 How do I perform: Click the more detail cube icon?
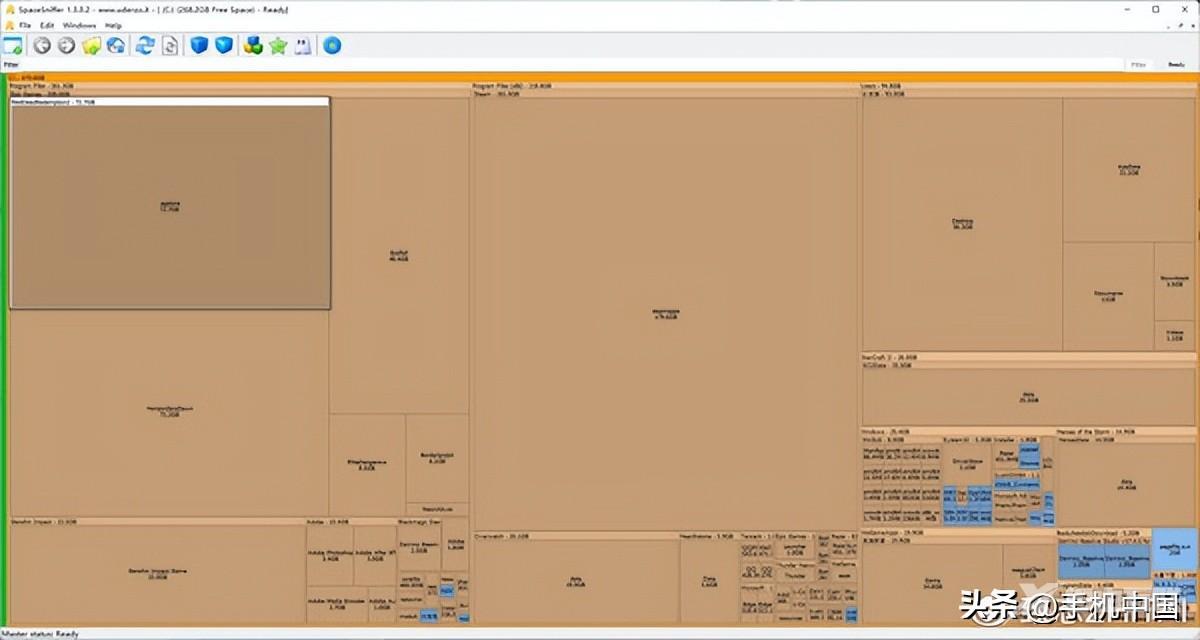[x=224, y=45]
